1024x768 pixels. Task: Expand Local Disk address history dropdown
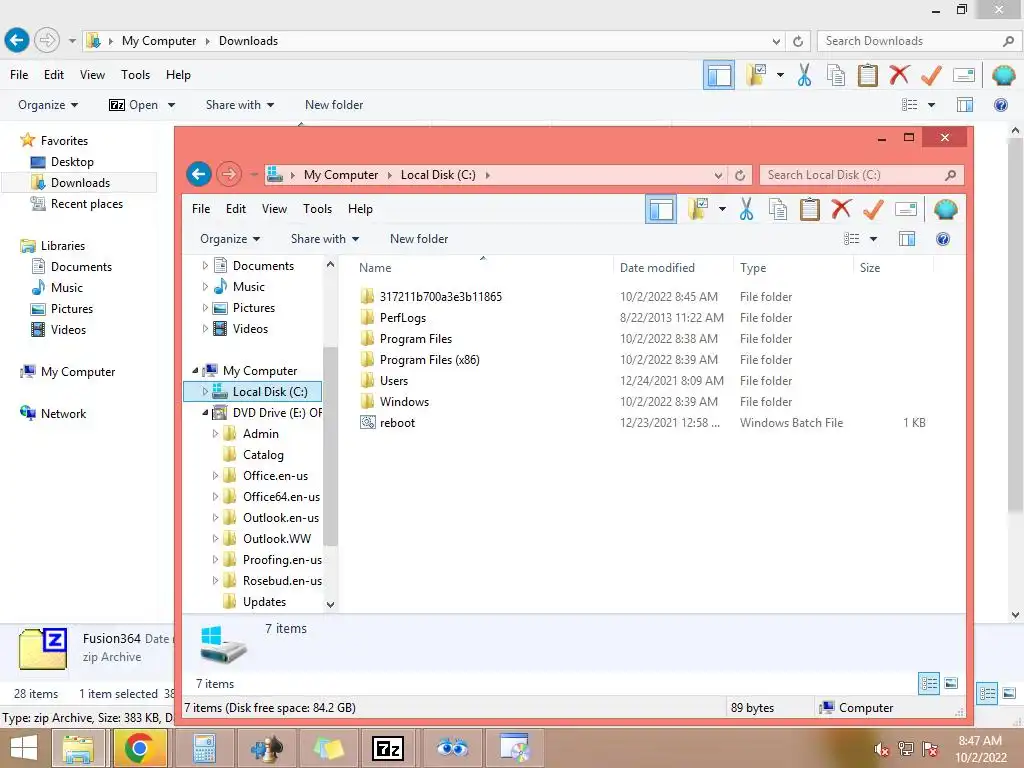click(718, 175)
